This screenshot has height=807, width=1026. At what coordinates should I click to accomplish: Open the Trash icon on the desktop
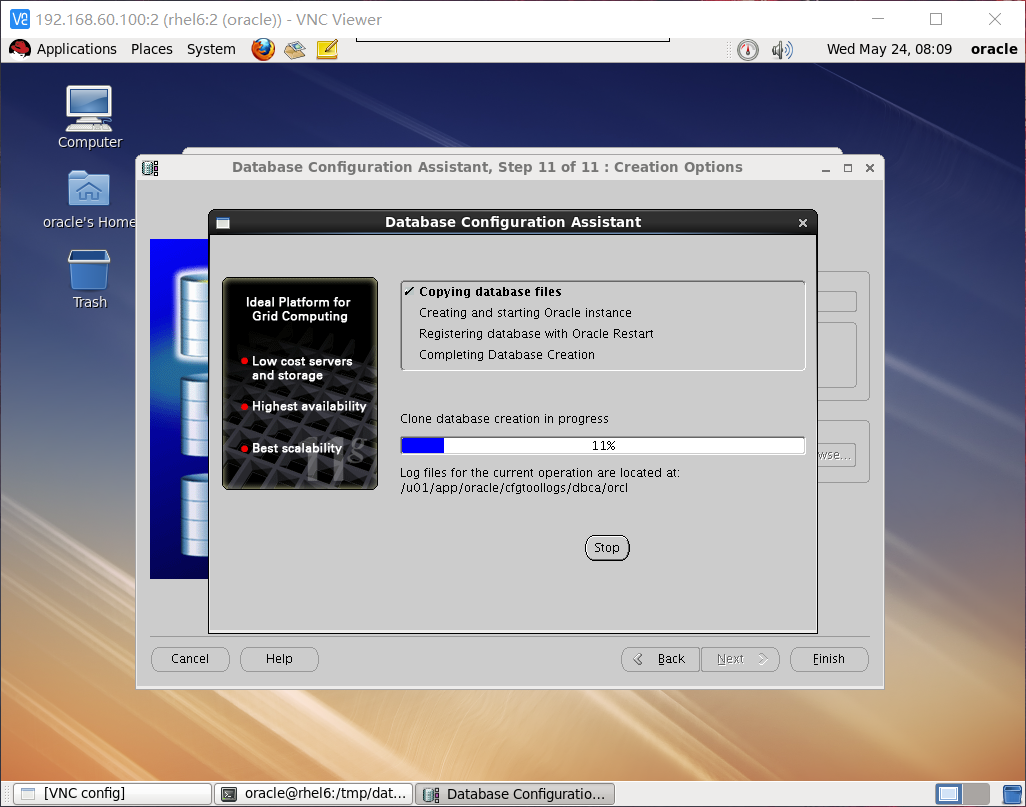[88, 268]
